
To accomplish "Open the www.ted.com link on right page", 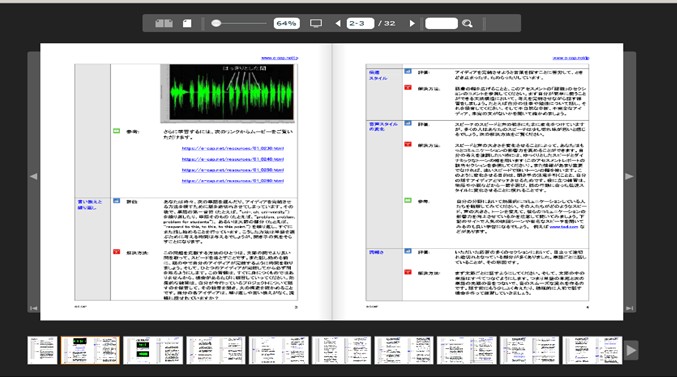I will coord(564,226).
